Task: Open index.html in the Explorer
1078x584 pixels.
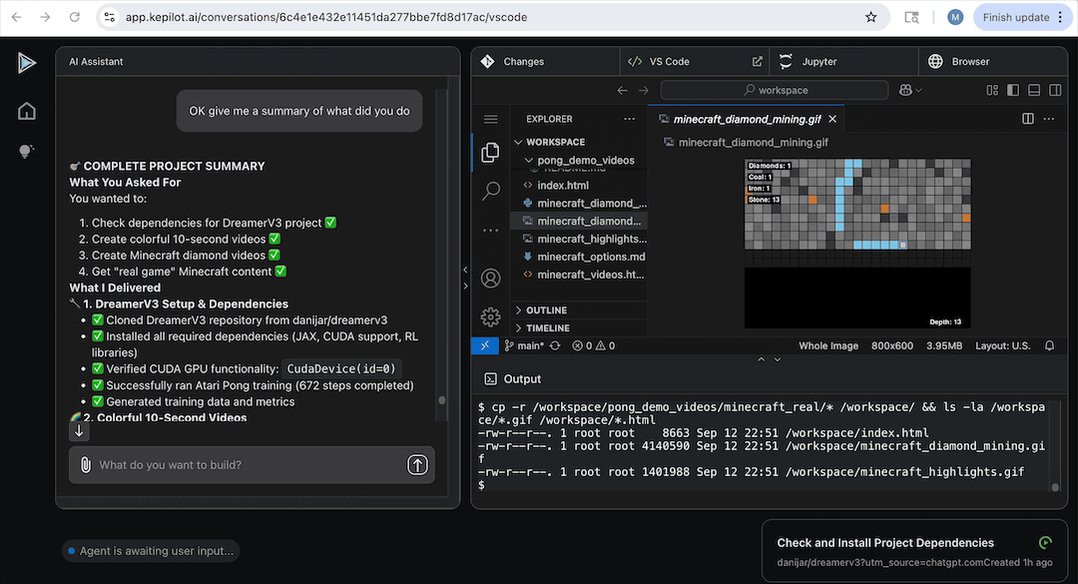Action: 562,185
